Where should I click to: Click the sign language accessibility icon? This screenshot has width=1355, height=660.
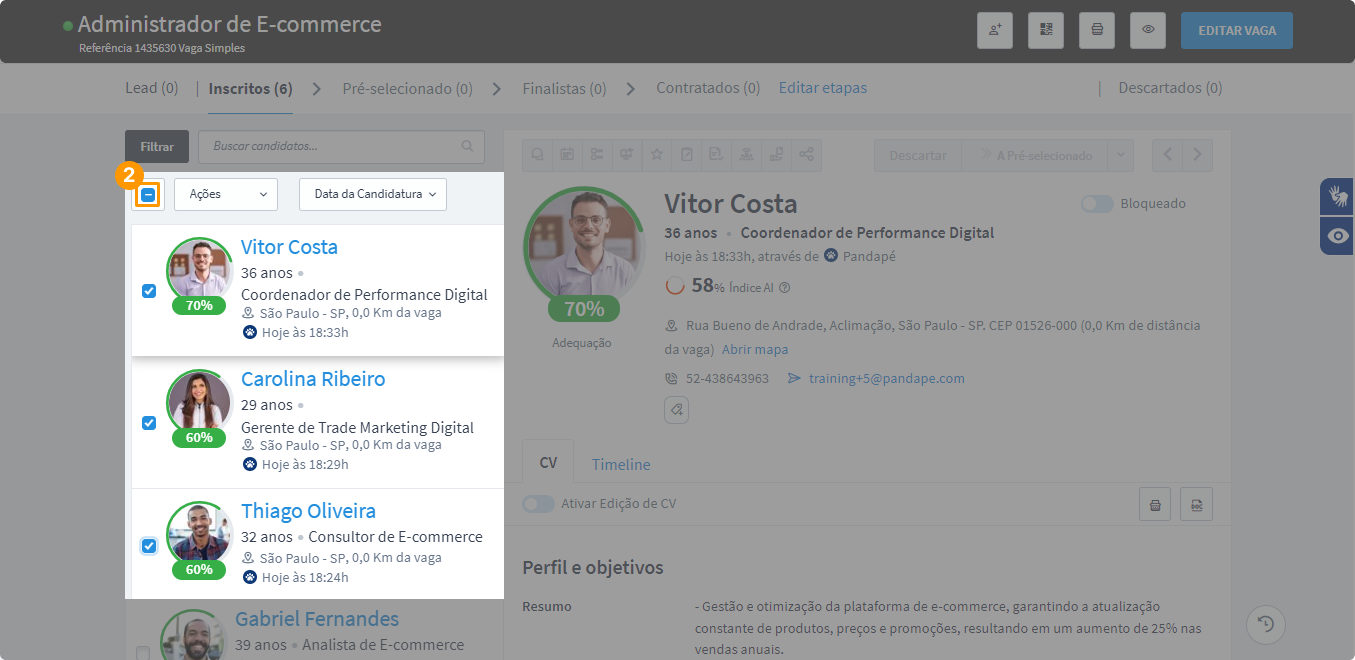(x=1337, y=196)
